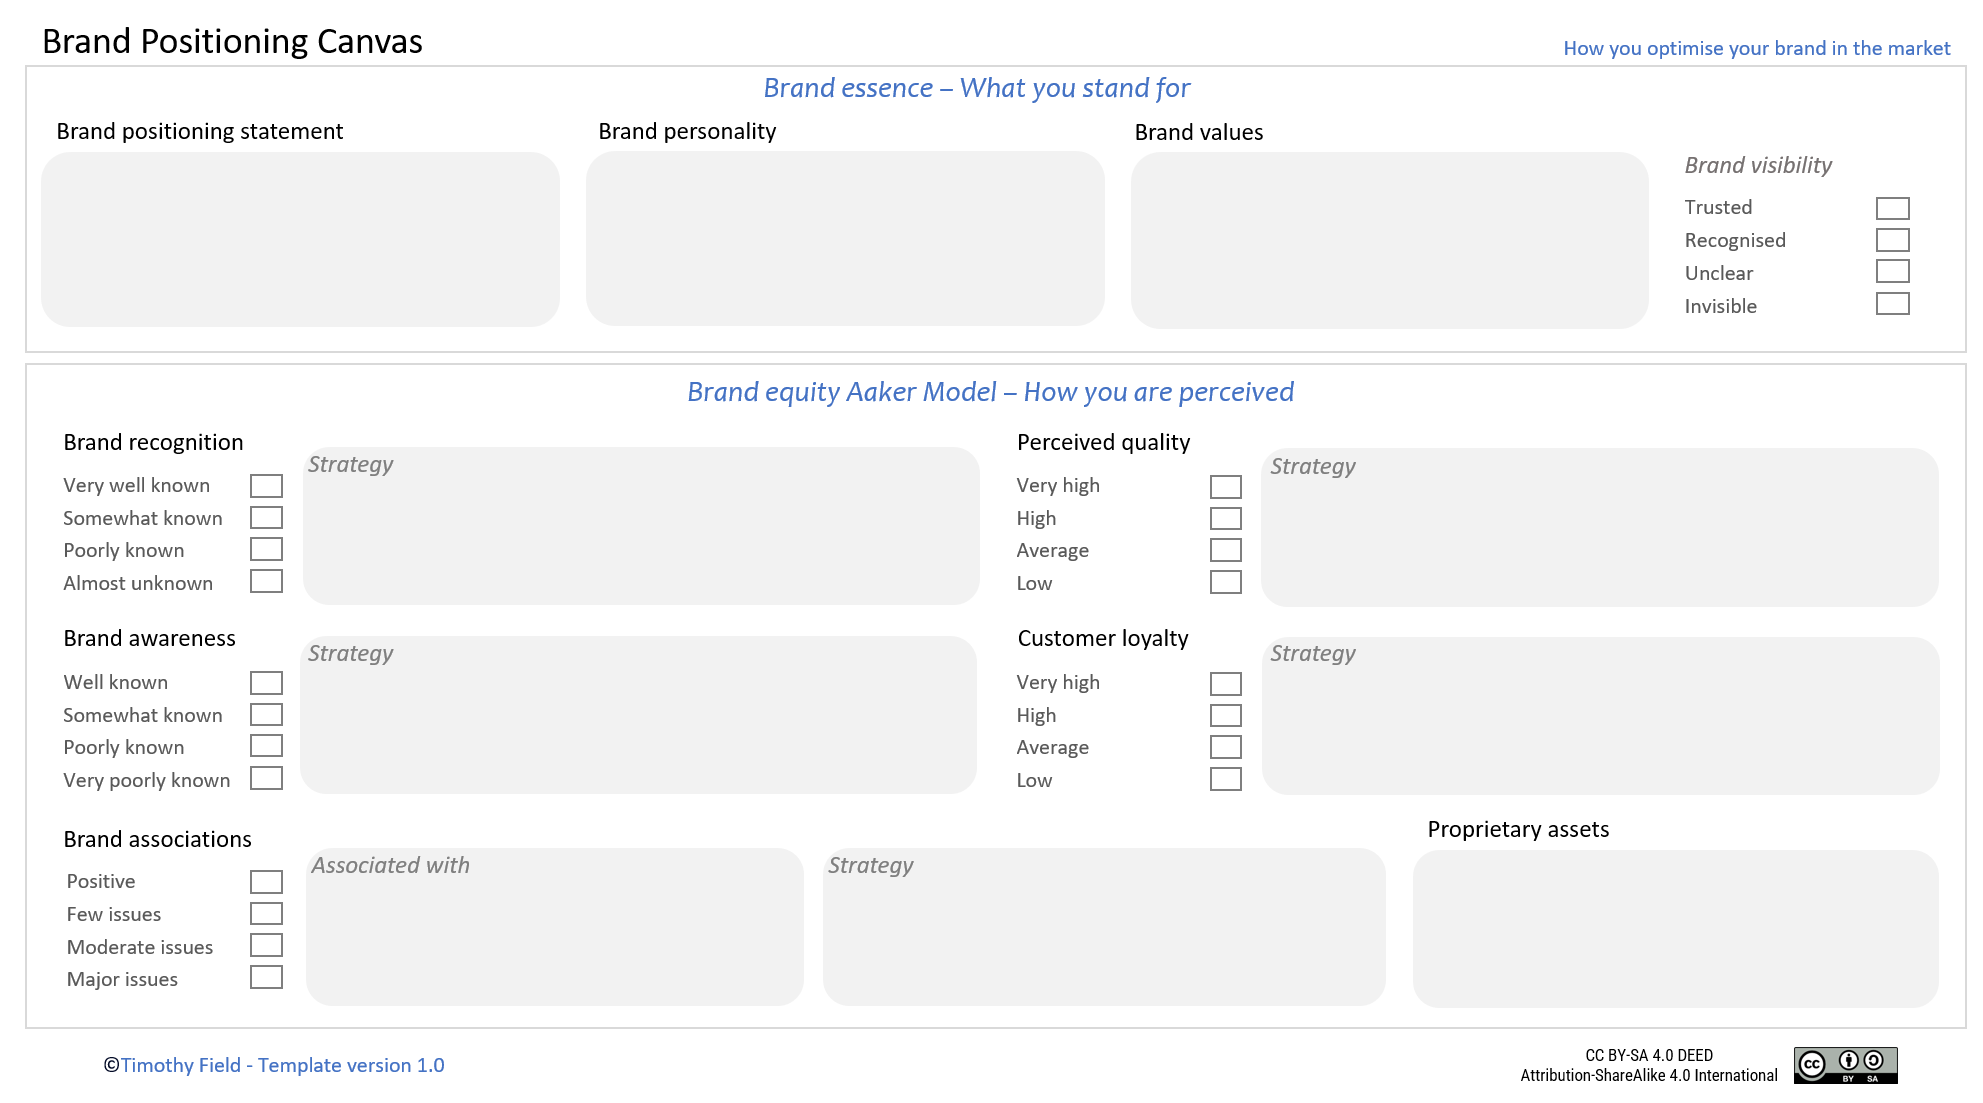The height and width of the screenshot is (1103, 1983).
Task: Check Very high under Perceived quality
Action: 1226,485
